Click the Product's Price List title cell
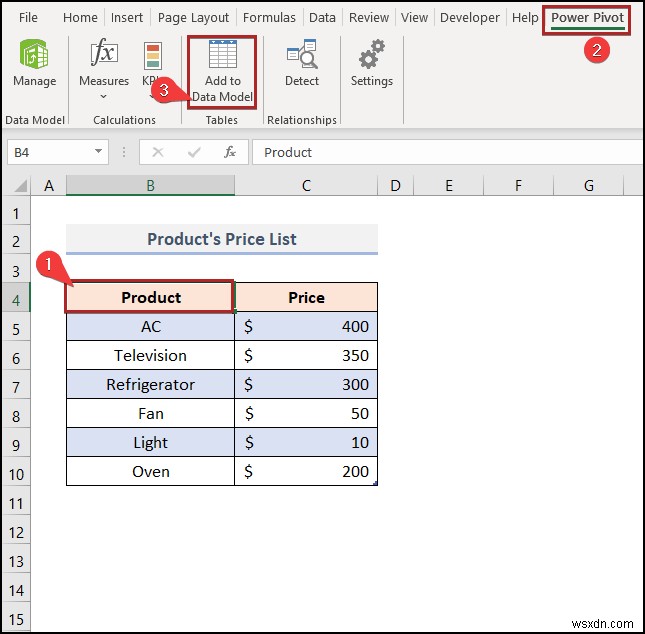 [x=222, y=239]
